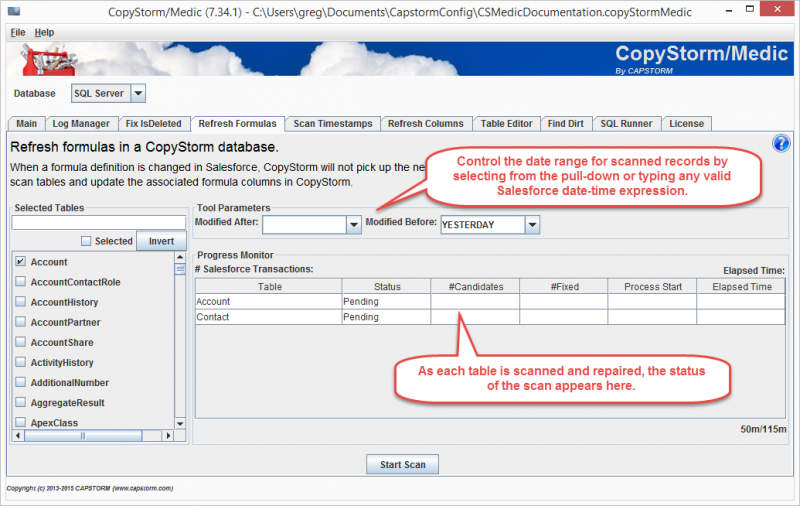The width and height of the screenshot is (800, 506).
Task: Open the Table Editor tab
Action: coord(506,123)
